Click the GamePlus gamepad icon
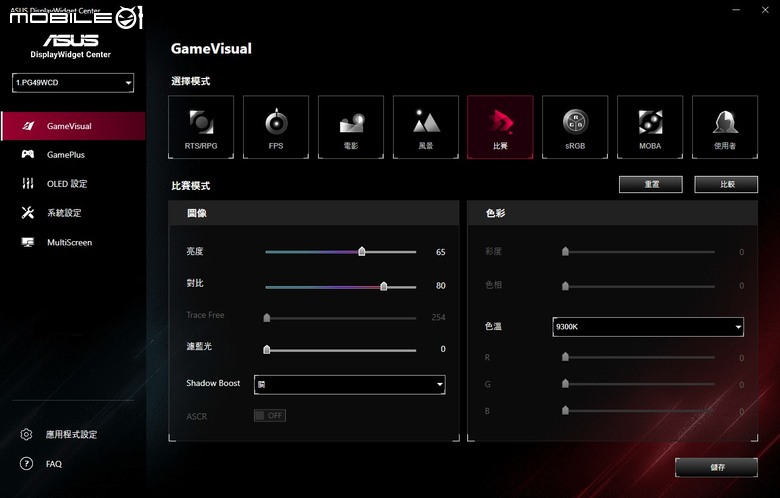Image resolution: width=780 pixels, height=498 pixels. click(x=28, y=154)
